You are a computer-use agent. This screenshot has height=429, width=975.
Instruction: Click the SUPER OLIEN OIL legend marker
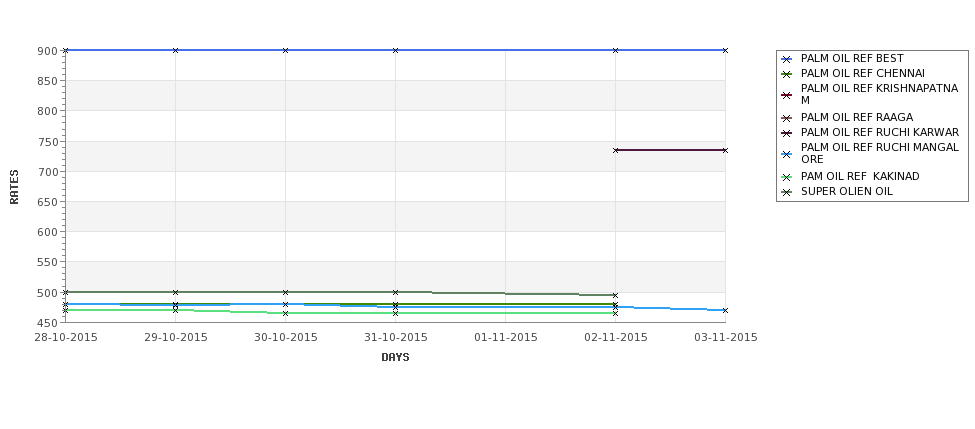click(787, 193)
